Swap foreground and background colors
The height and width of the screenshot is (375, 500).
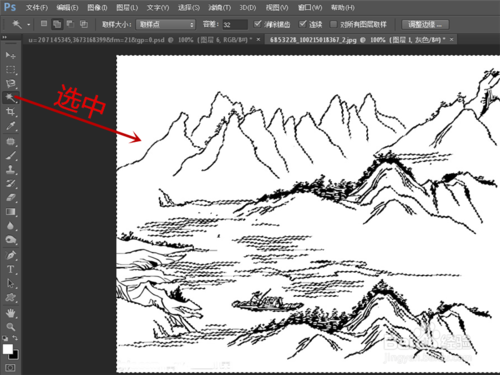pyautogui.click(x=15, y=338)
